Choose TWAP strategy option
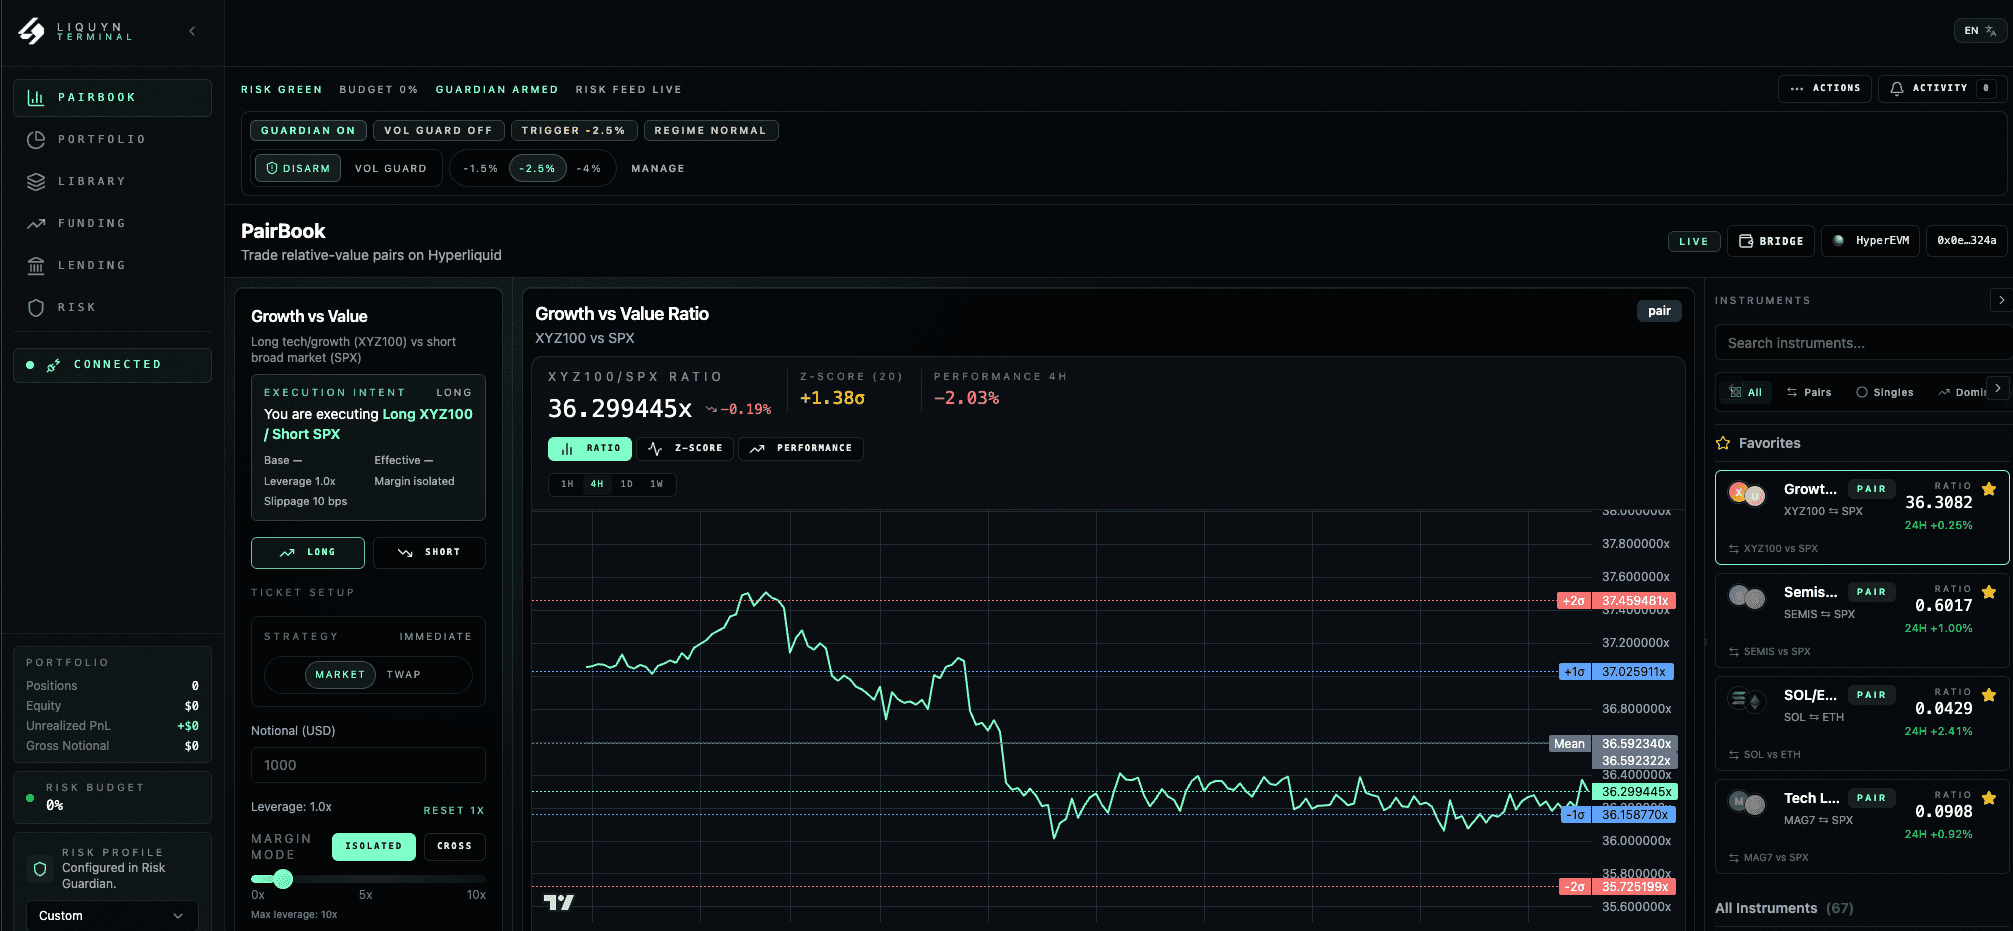This screenshot has height=931, width=2013. coord(404,675)
